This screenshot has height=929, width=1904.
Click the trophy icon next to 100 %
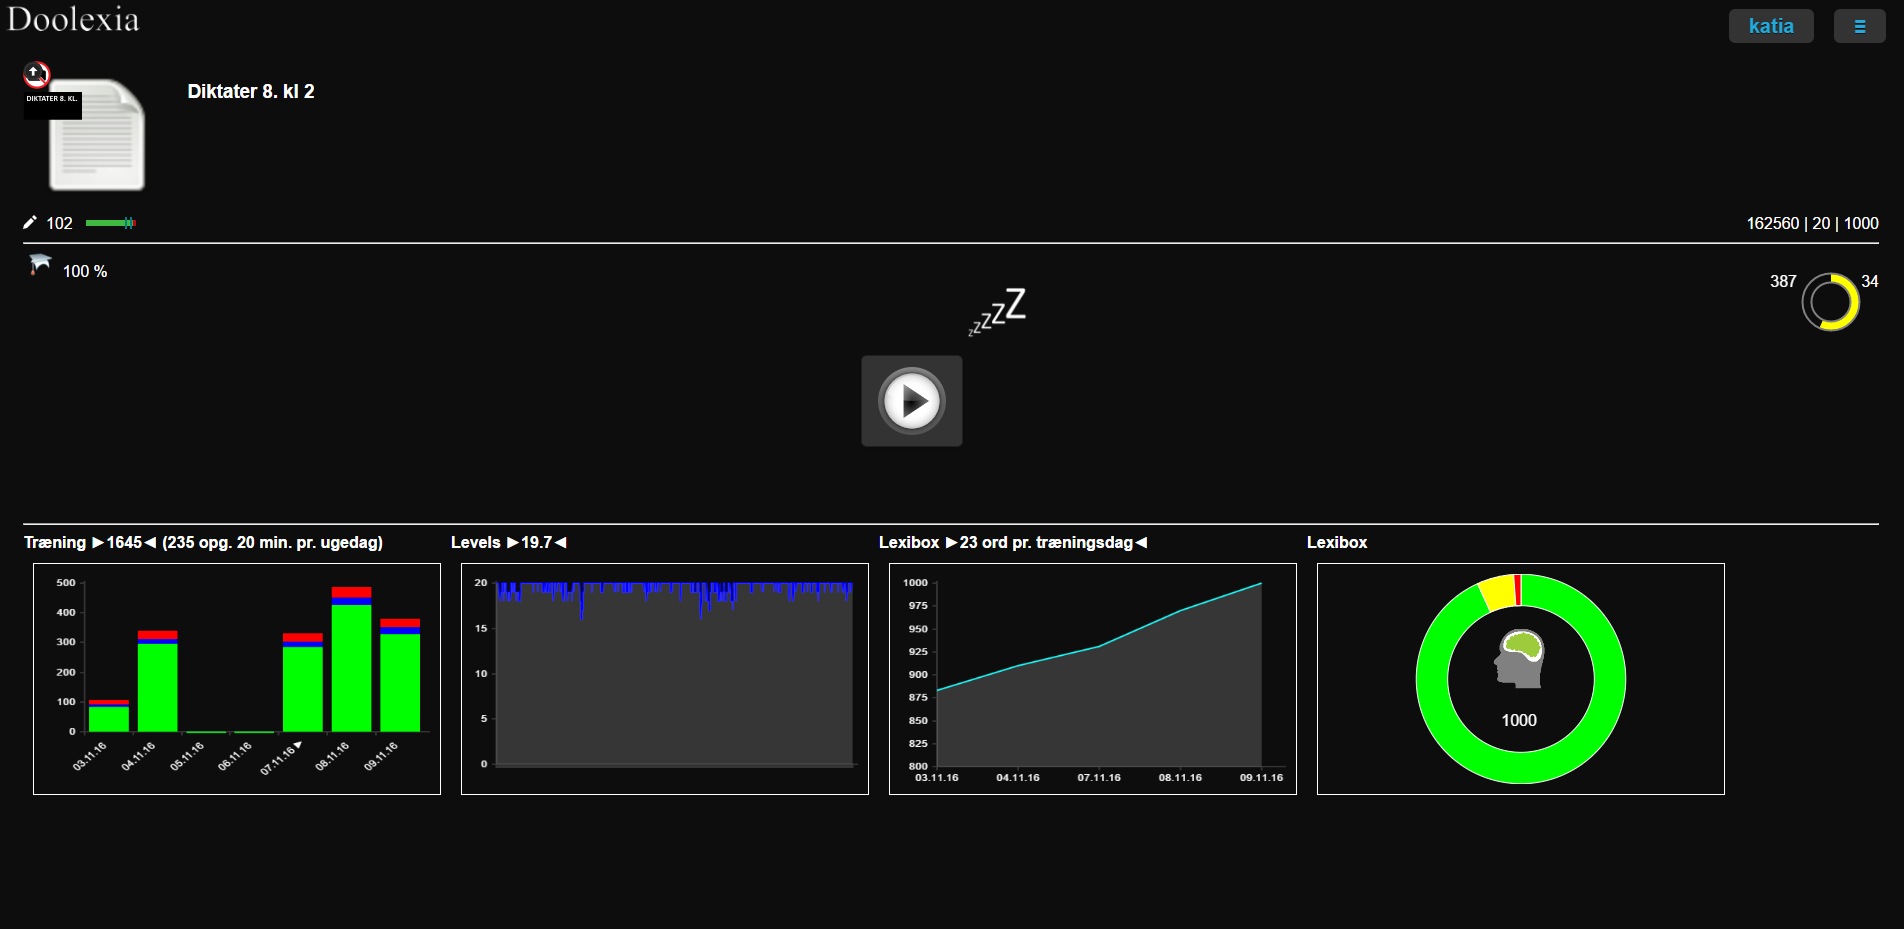[x=40, y=265]
